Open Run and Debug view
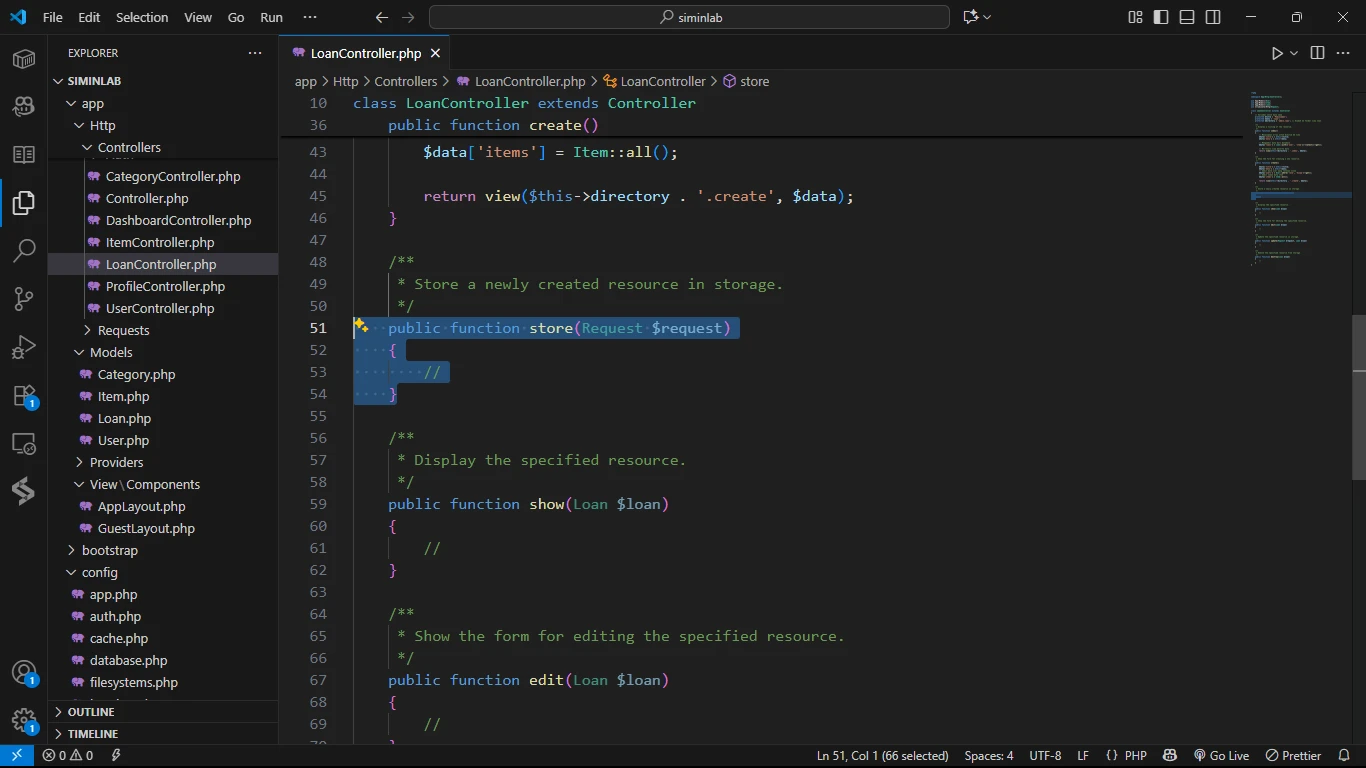Viewport: 1366px width, 768px height. coord(24,347)
